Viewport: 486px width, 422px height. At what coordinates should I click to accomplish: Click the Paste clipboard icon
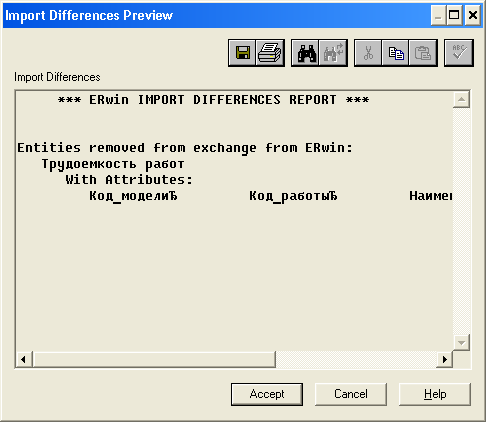pyautogui.click(x=423, y=53)
